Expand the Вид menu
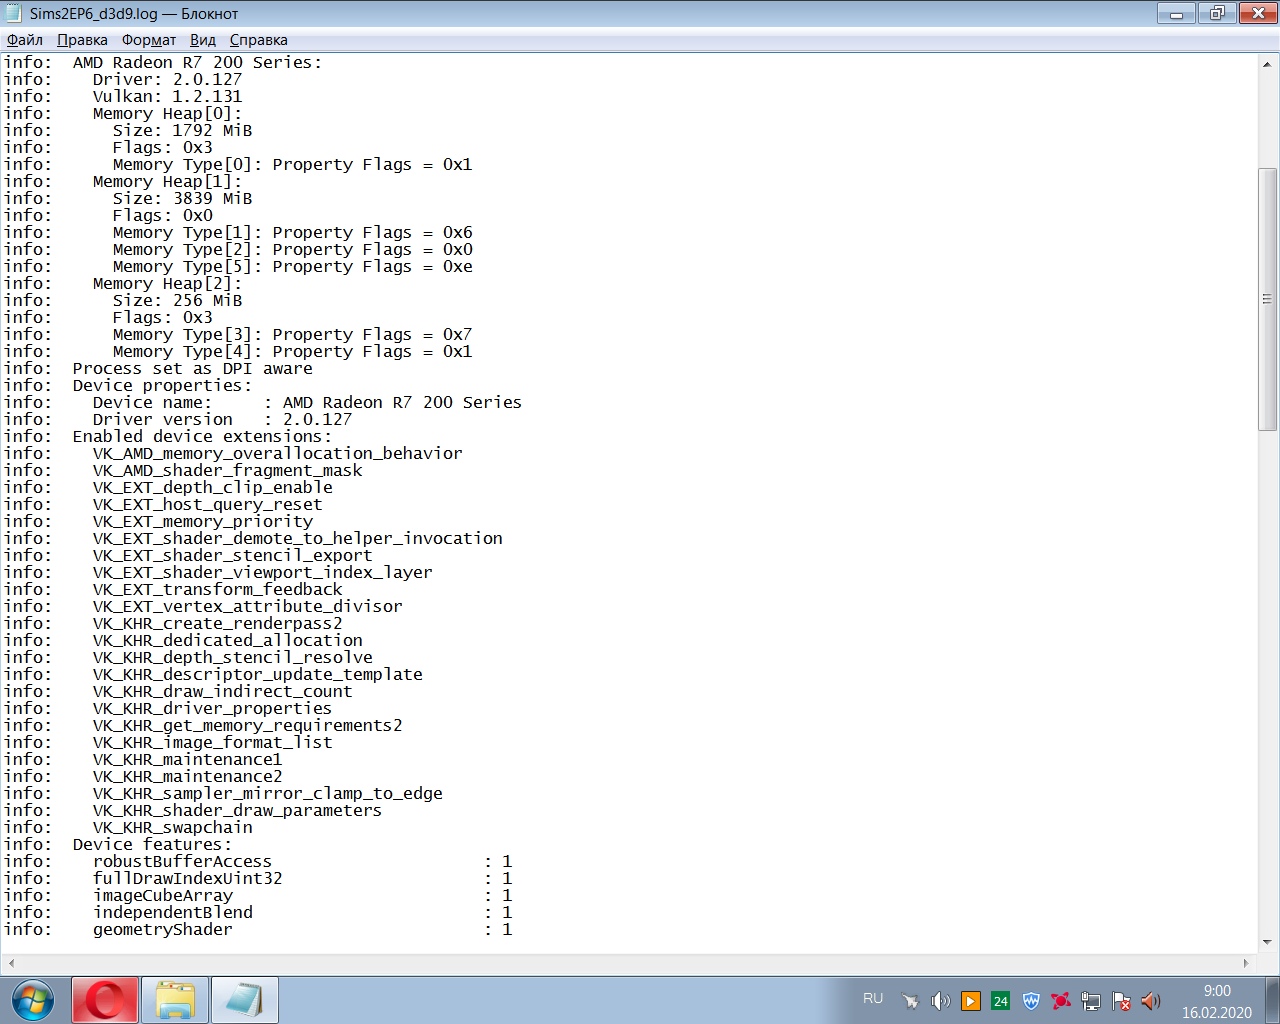 (203, 40)
